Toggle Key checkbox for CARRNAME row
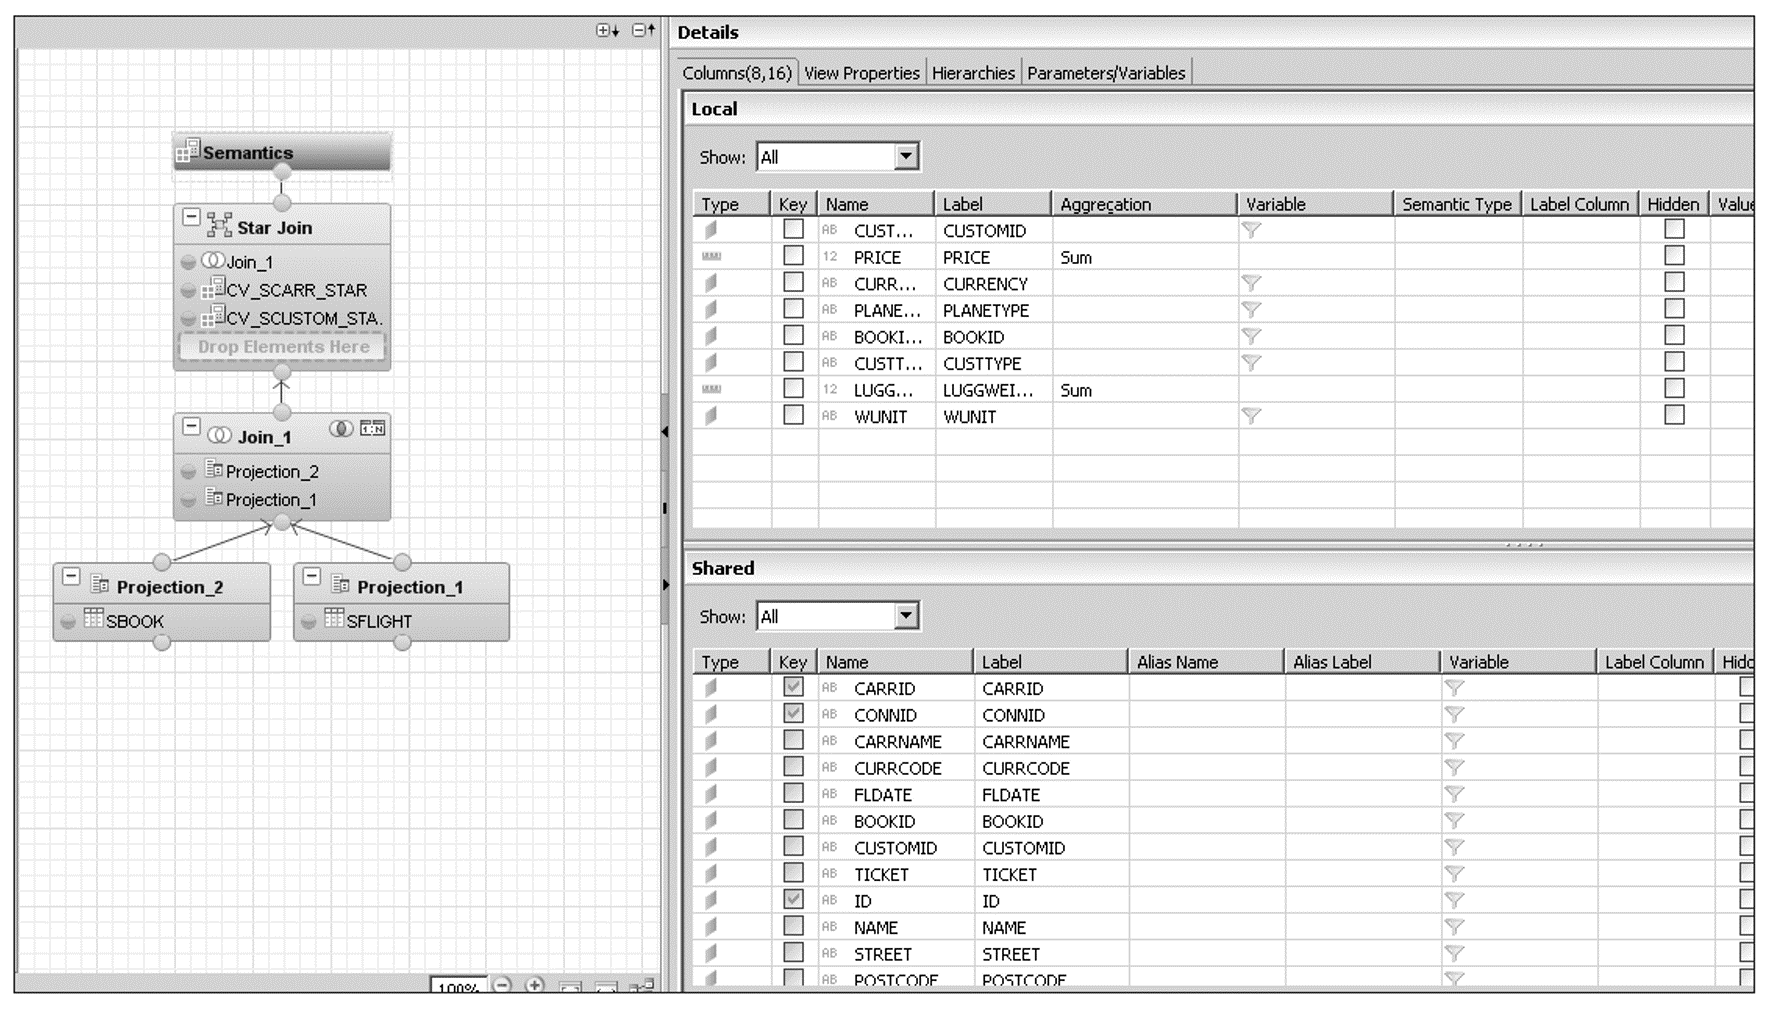The image size is (1772, 1010). click(793, 740)
